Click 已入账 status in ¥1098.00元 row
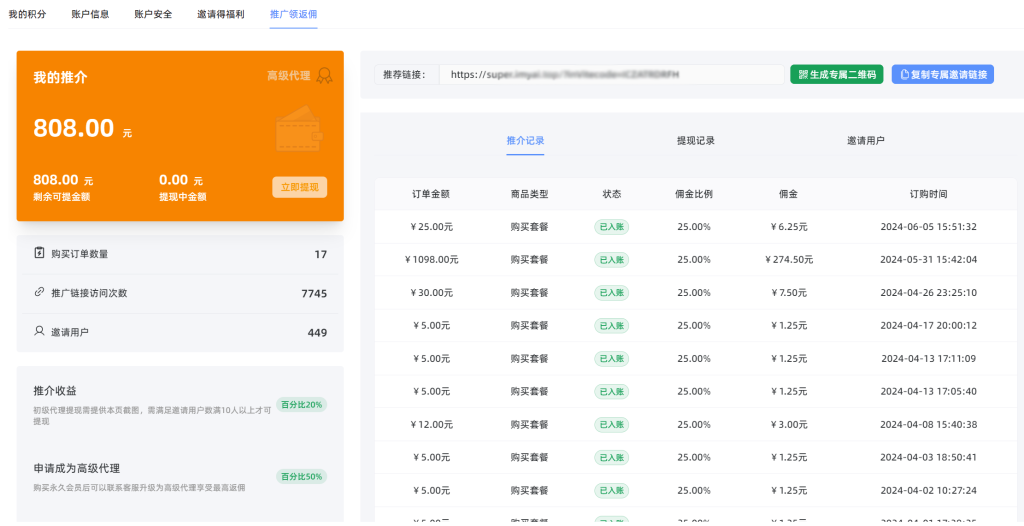 [x=611, y=259]
